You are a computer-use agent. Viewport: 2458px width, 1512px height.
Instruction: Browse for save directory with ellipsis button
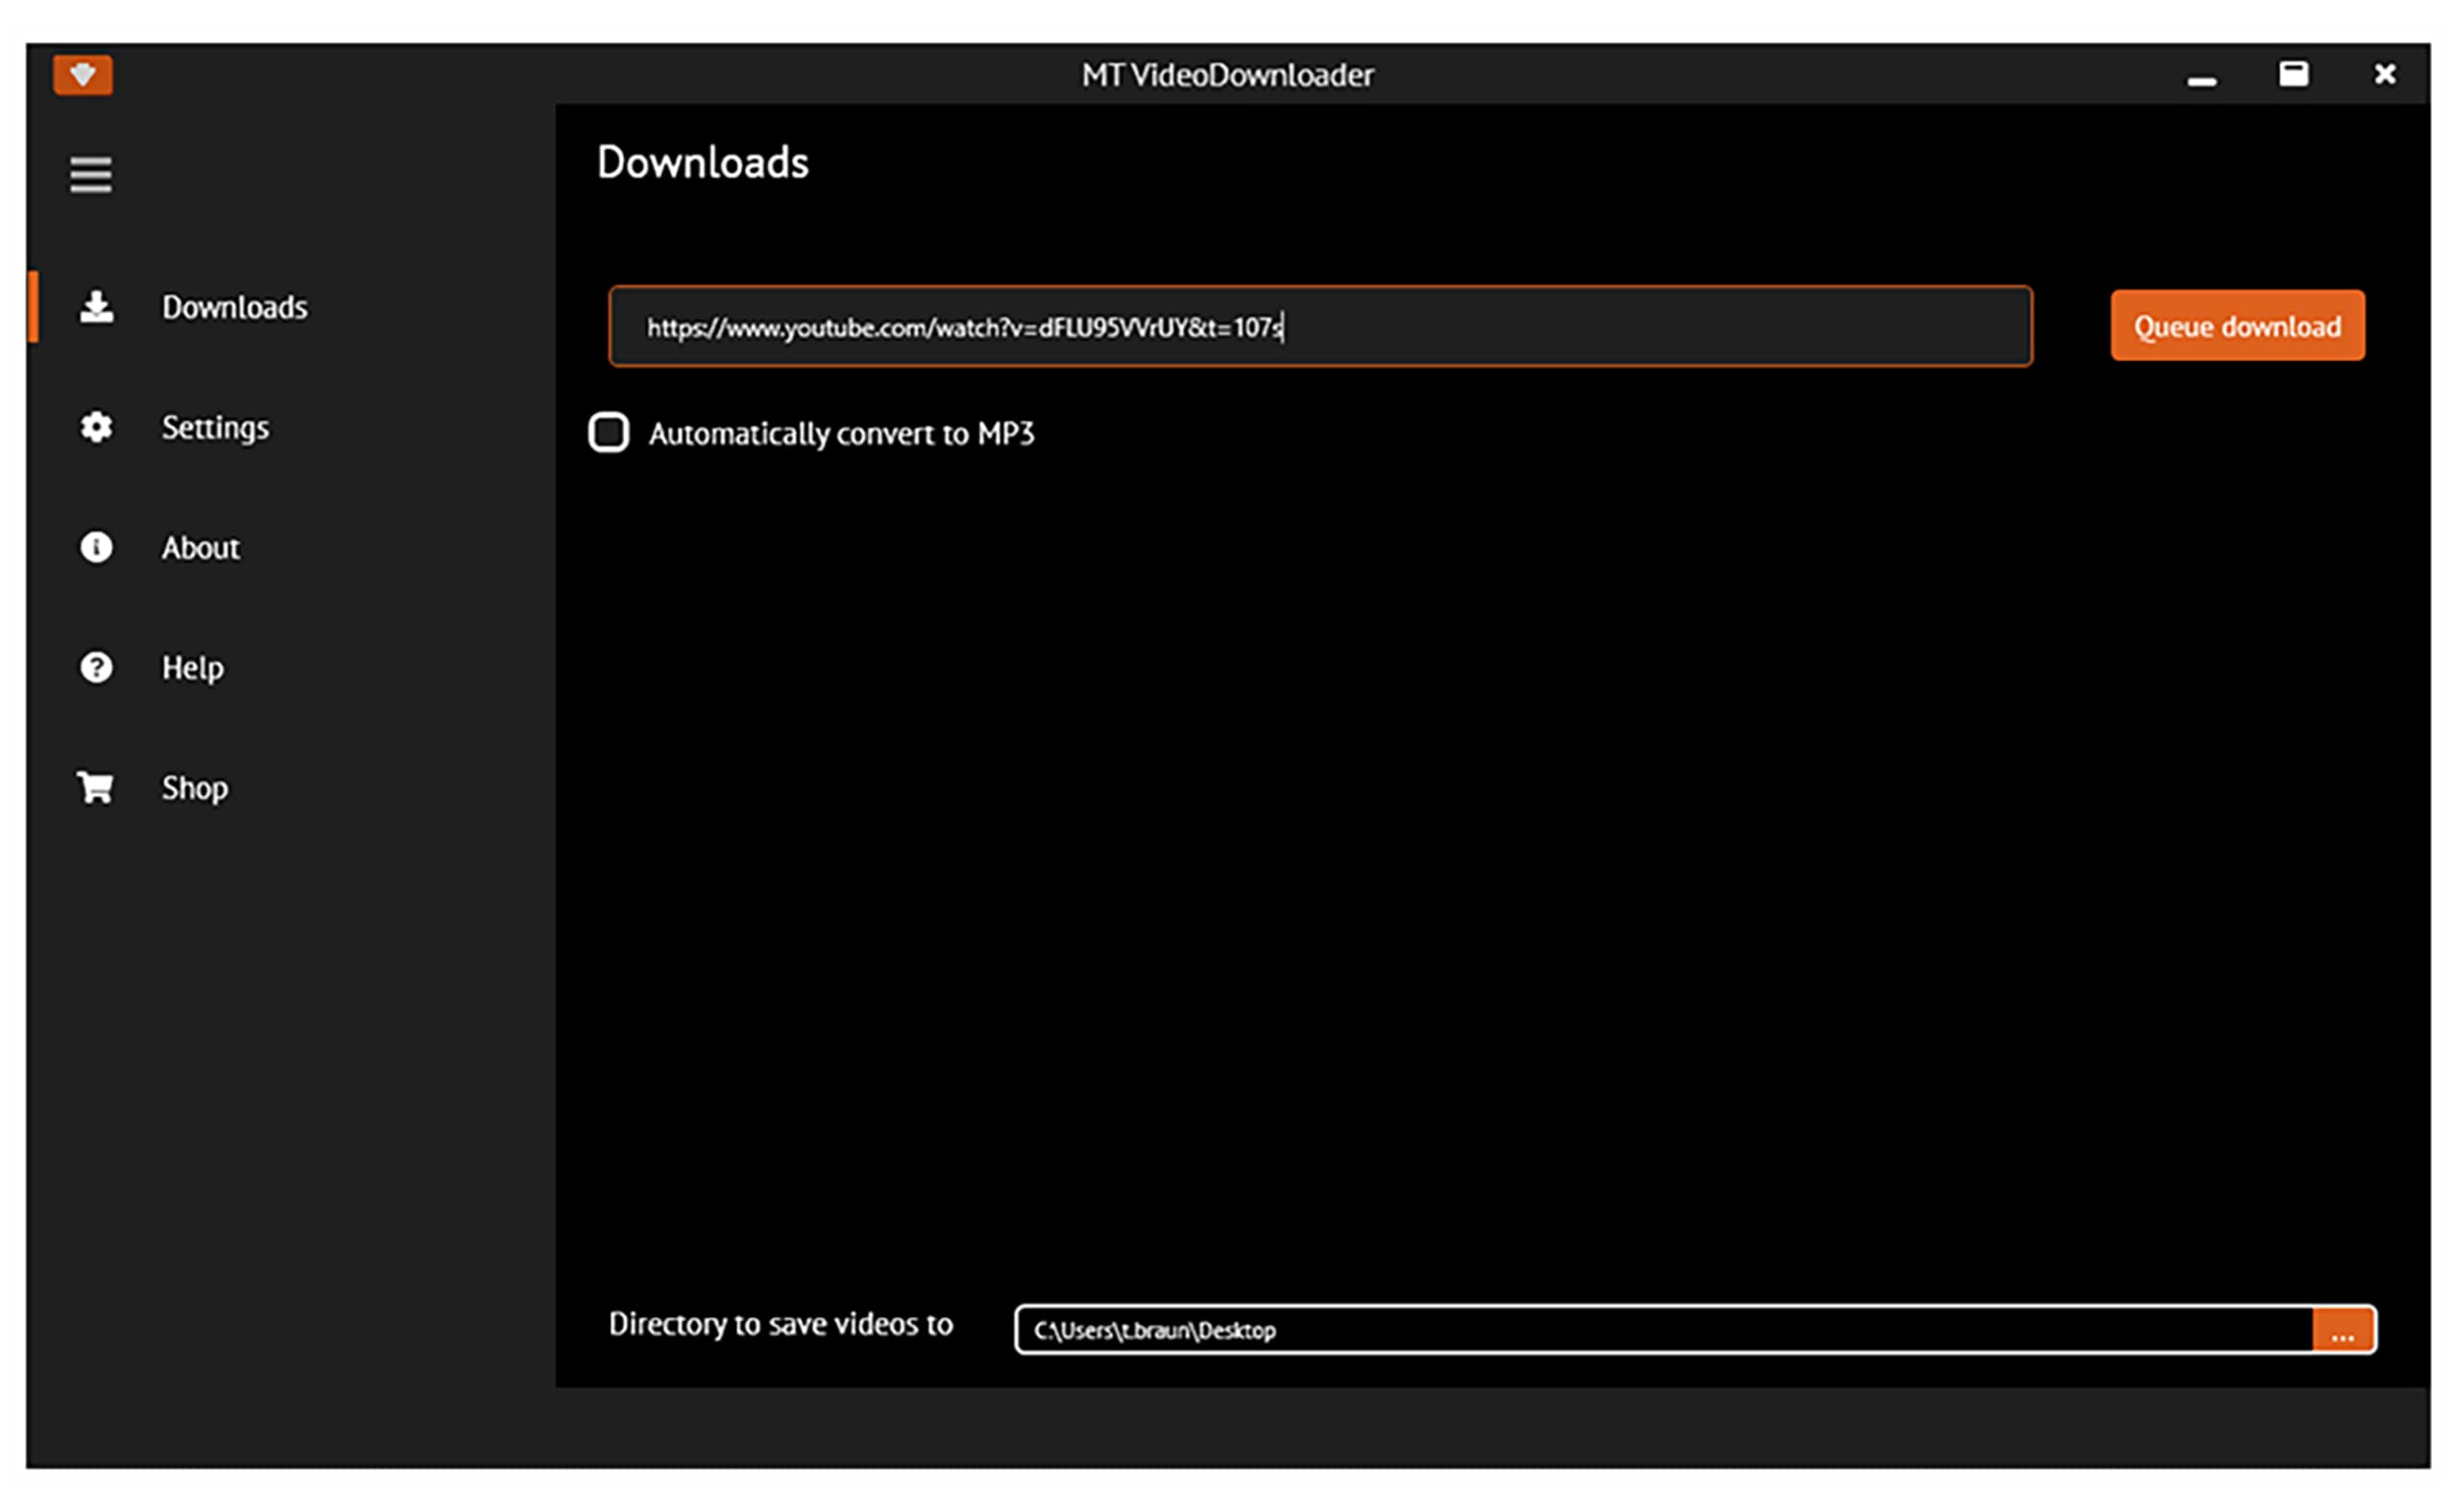pyautogui.click(x=2344, y=1330)
